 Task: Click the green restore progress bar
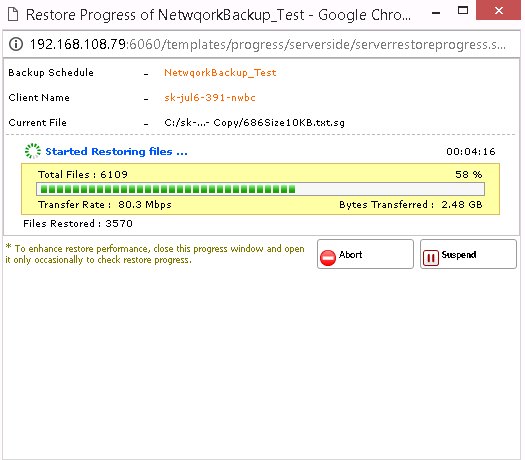260,189
